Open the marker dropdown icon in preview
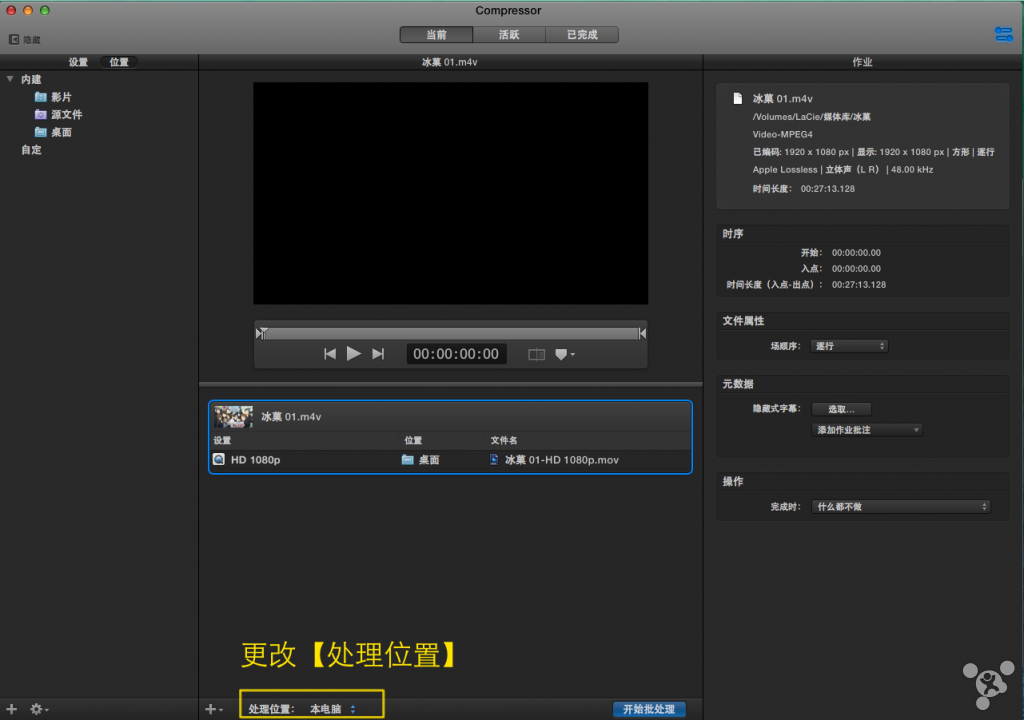Viewport: 1024px width, 720px height. [x=564, y=354]
